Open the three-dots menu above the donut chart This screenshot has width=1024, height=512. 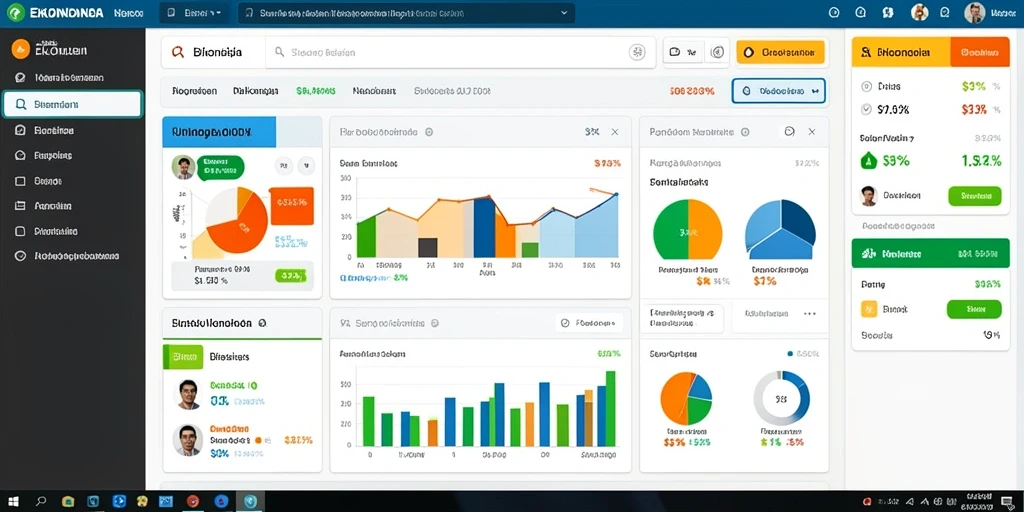click(x=810, y=314)
